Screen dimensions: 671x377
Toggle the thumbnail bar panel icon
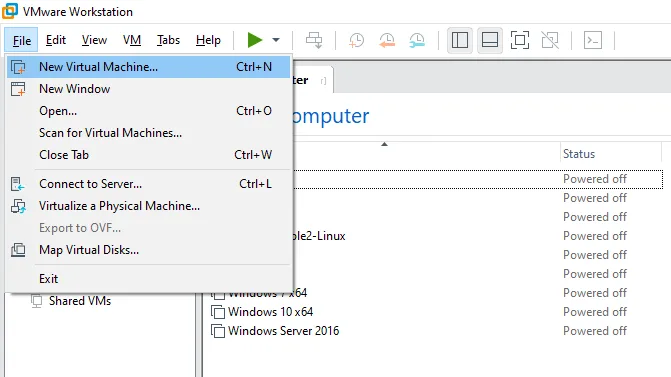[x=490, y=40]
